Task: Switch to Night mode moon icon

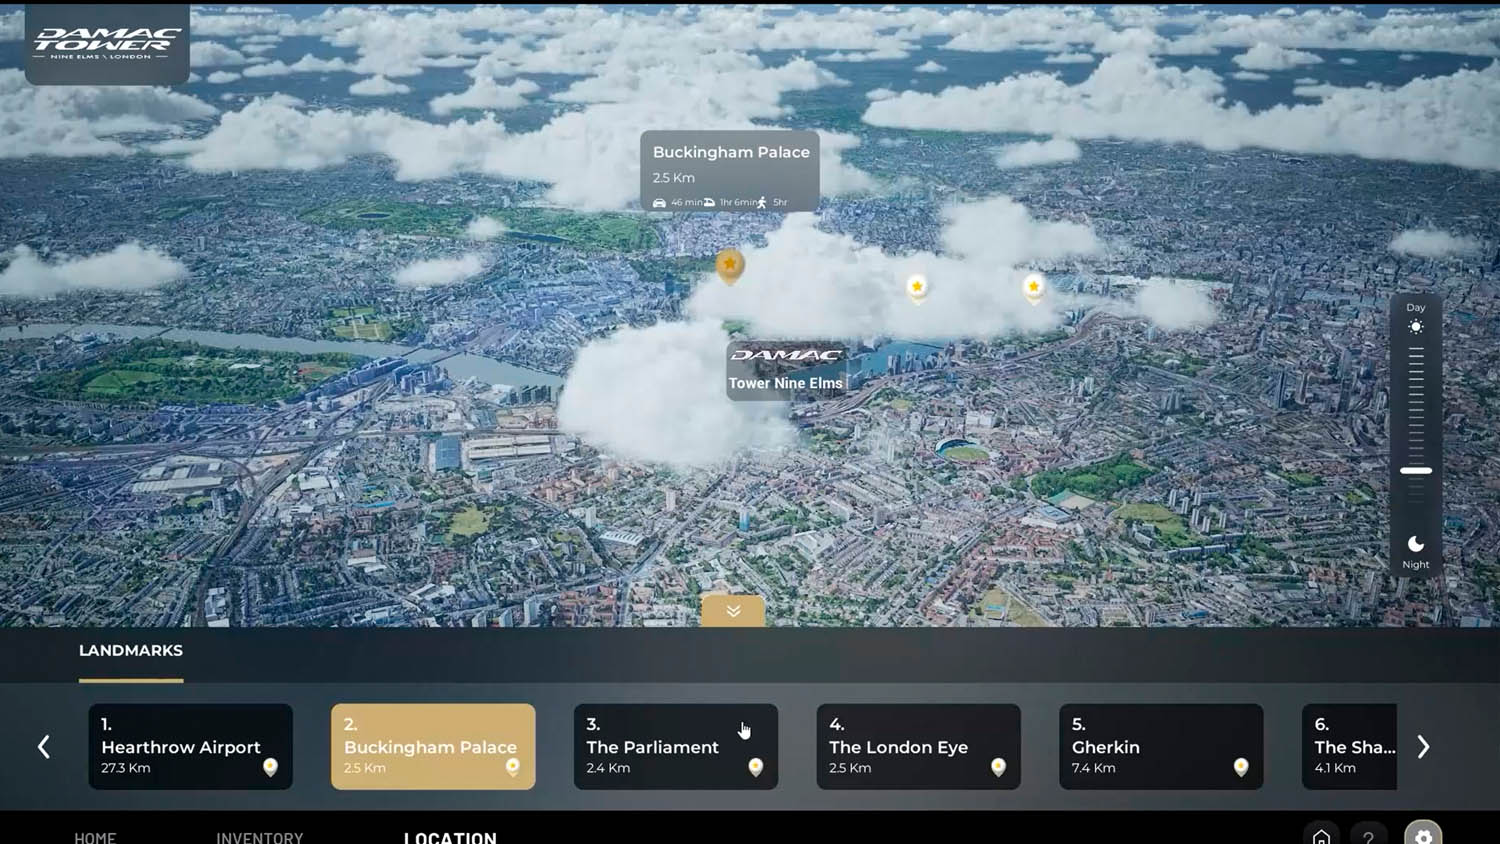Action: (x=1415, y=544)
